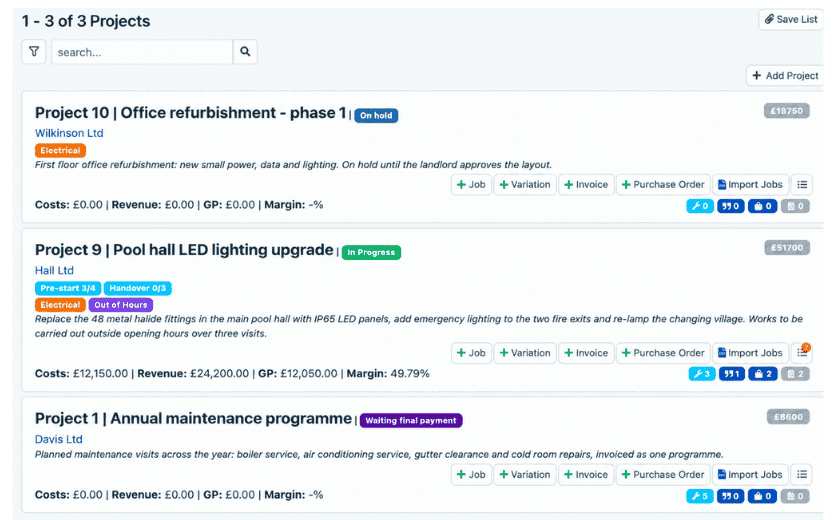Image resolution: width=840 pixels, height=520 pixels.
Task: Click the In Progress status badge
Action: (x=371, y=252)
